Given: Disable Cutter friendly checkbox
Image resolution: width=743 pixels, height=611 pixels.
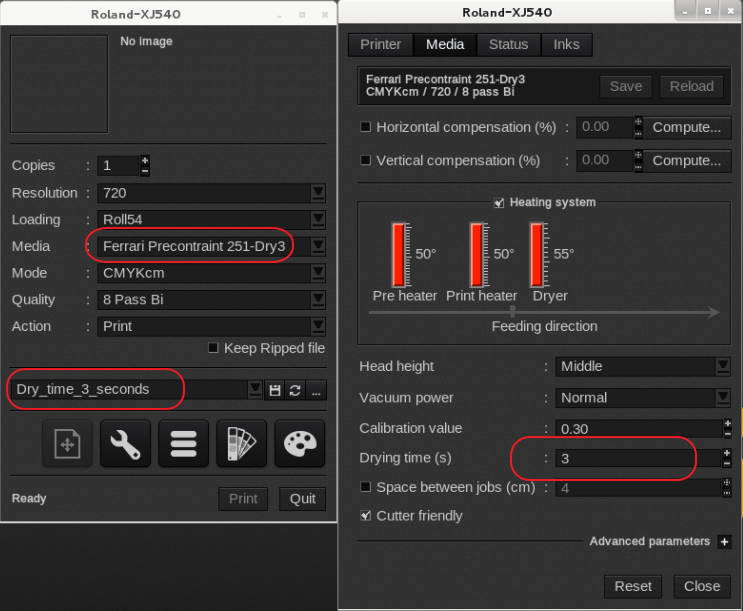Looking at the screenshot, I should [366, 516].
